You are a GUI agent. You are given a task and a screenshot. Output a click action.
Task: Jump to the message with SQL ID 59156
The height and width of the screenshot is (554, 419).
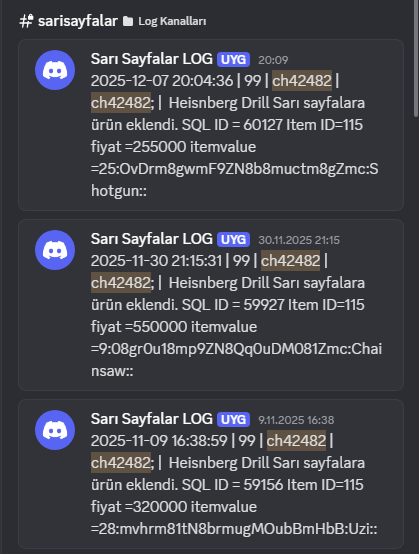211,474
